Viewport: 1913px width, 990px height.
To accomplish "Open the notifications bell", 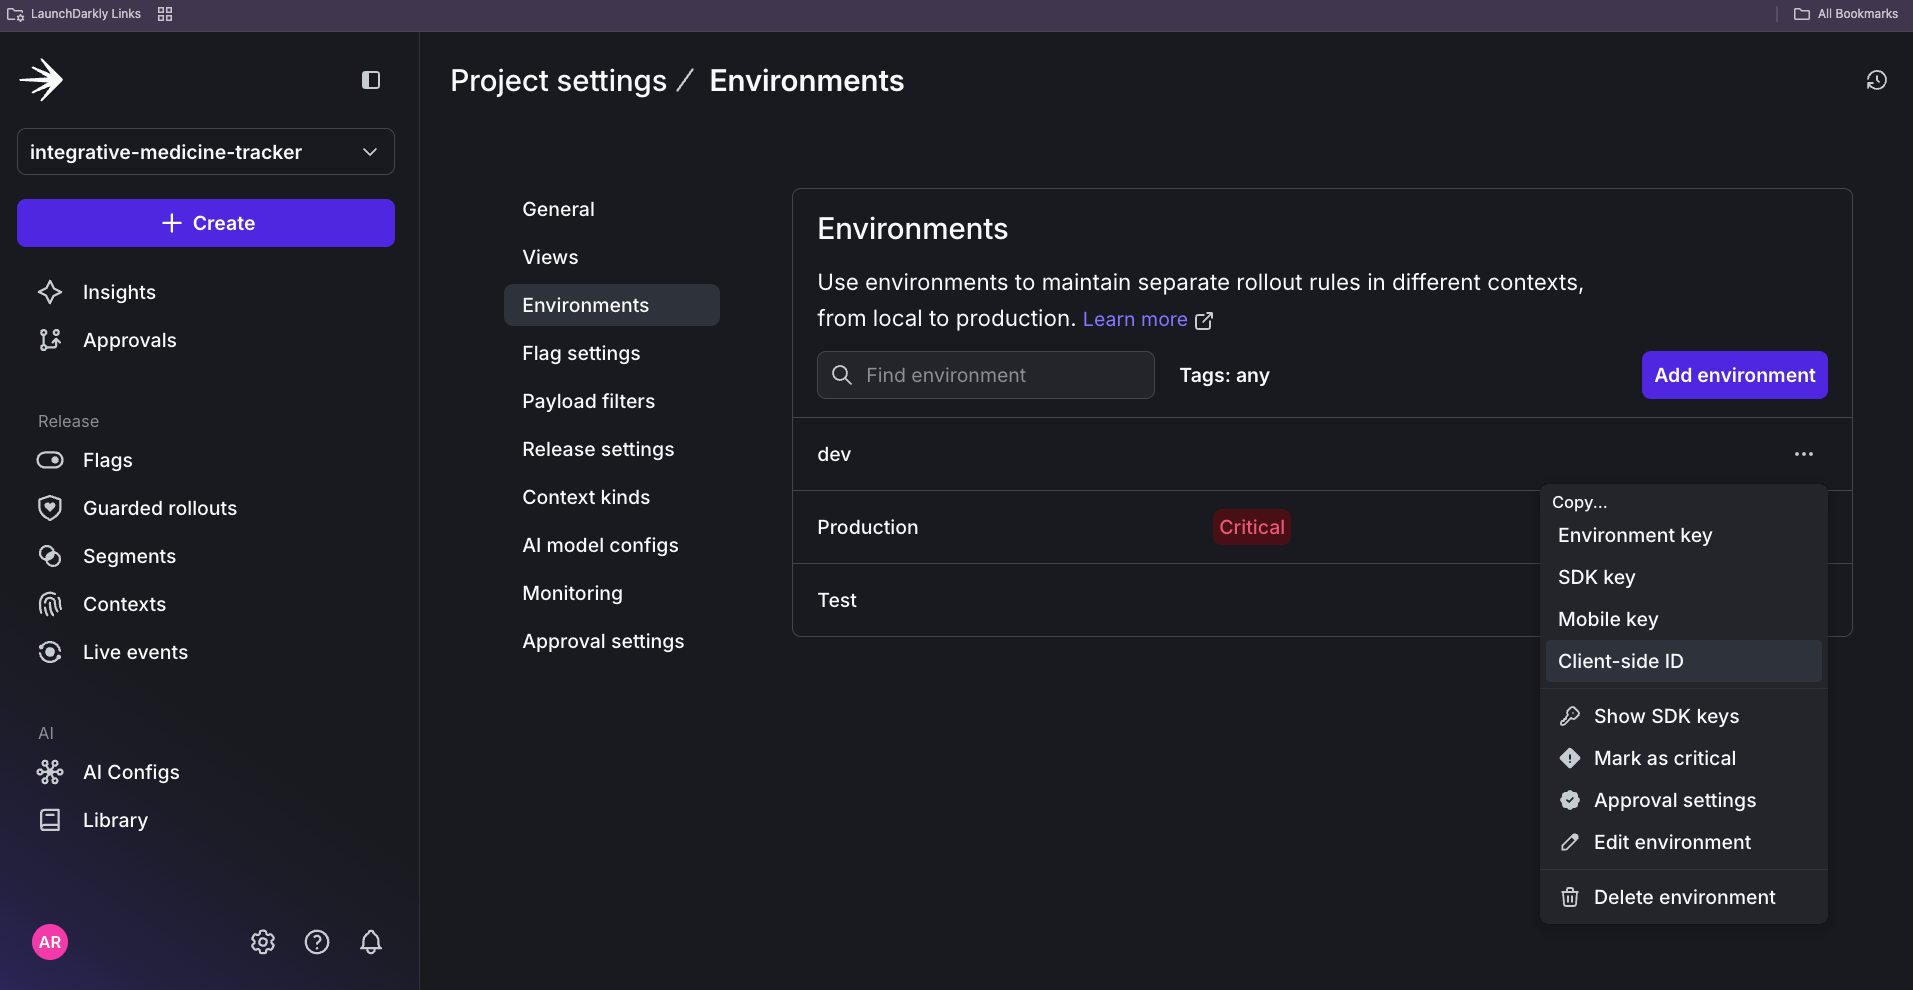I will tap(371, 941).
